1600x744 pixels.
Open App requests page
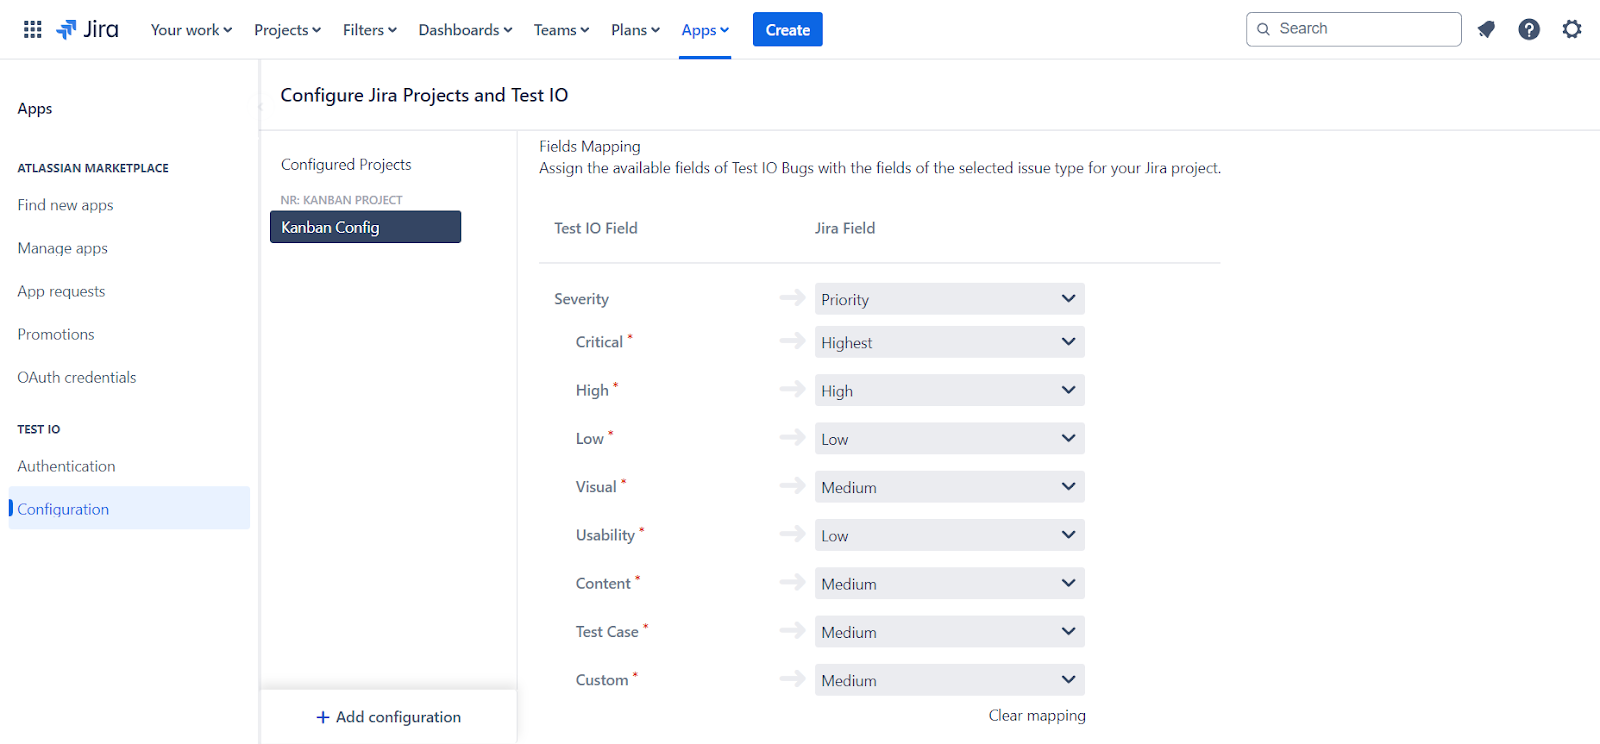61,291
